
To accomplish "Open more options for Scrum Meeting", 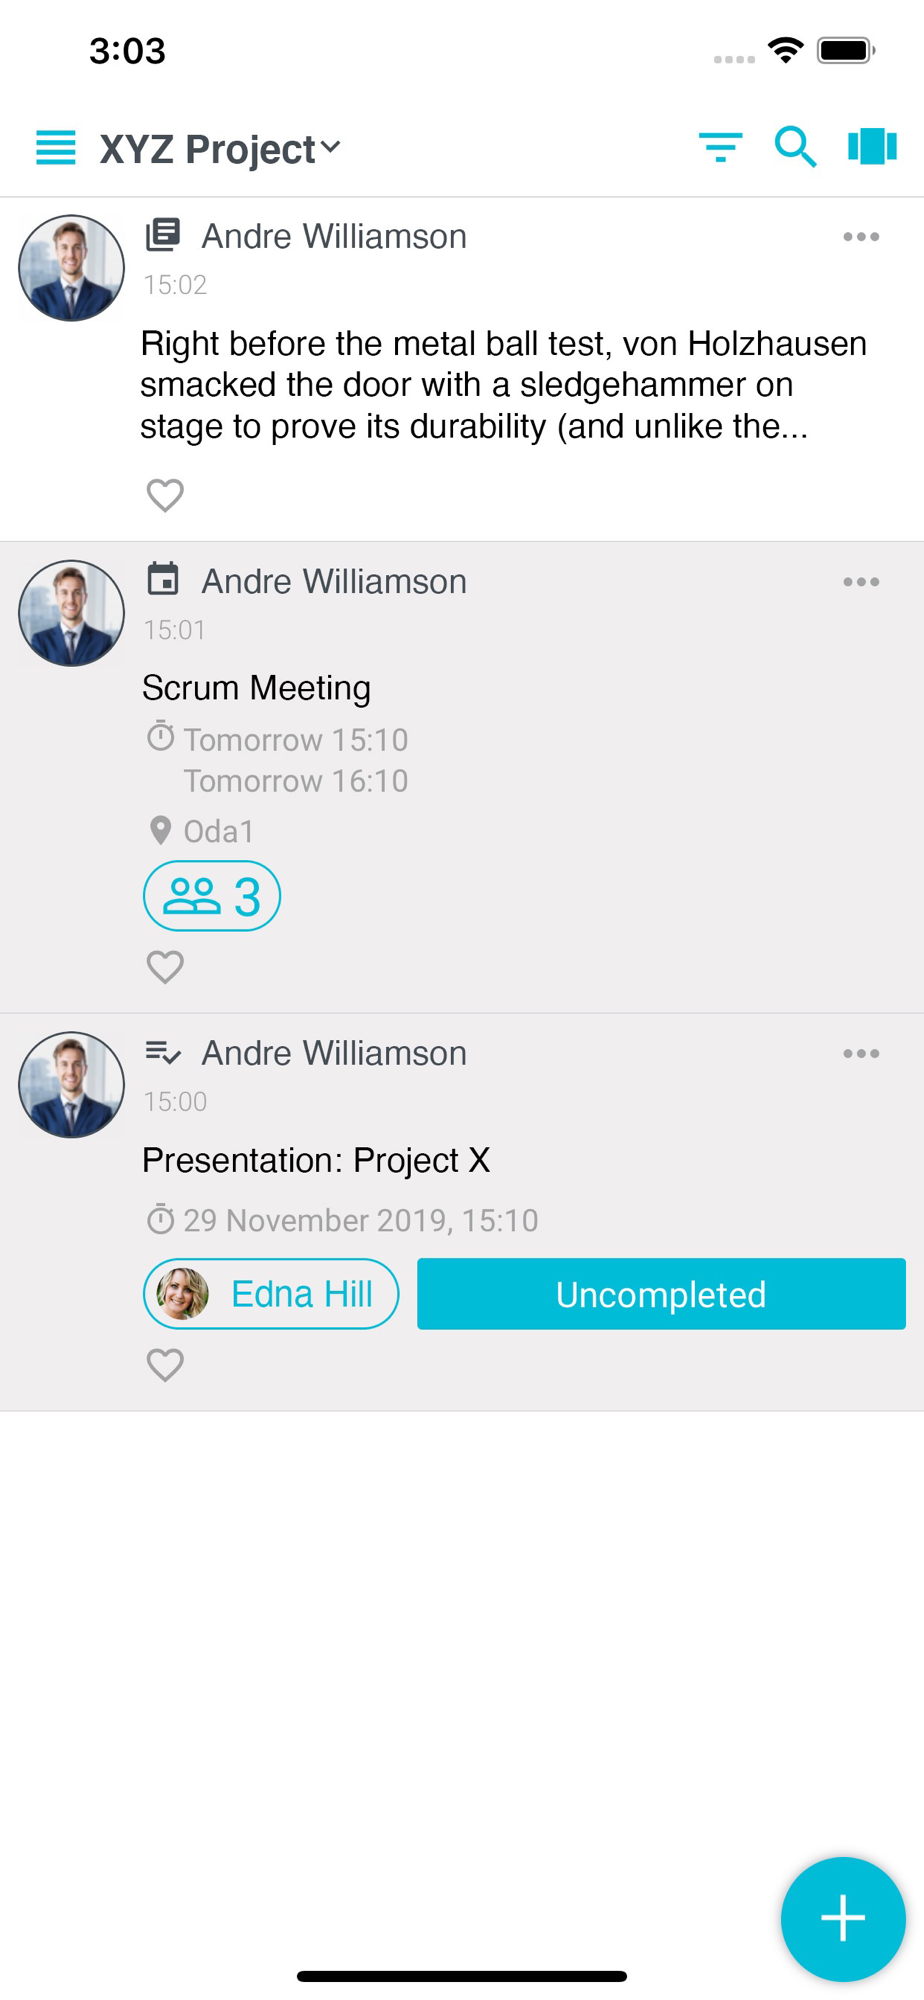I will (860, 582).
